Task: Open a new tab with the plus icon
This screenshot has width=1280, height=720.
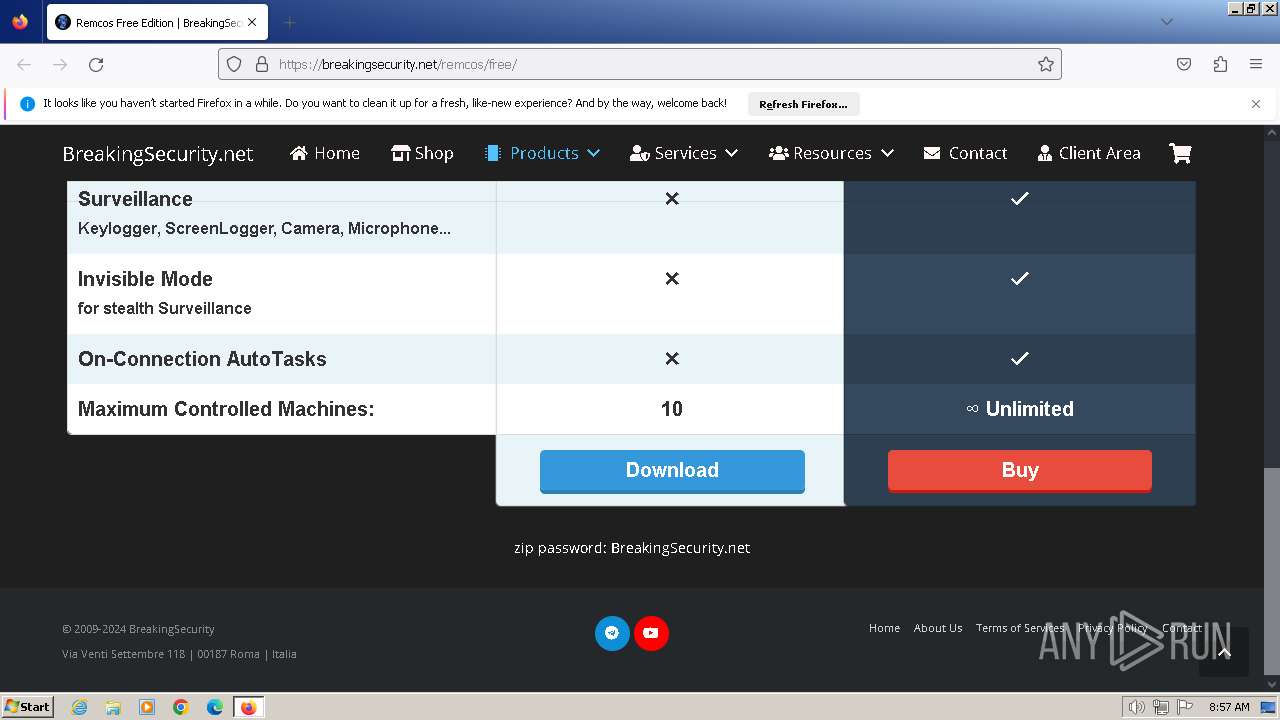Action: pos(289,22)
